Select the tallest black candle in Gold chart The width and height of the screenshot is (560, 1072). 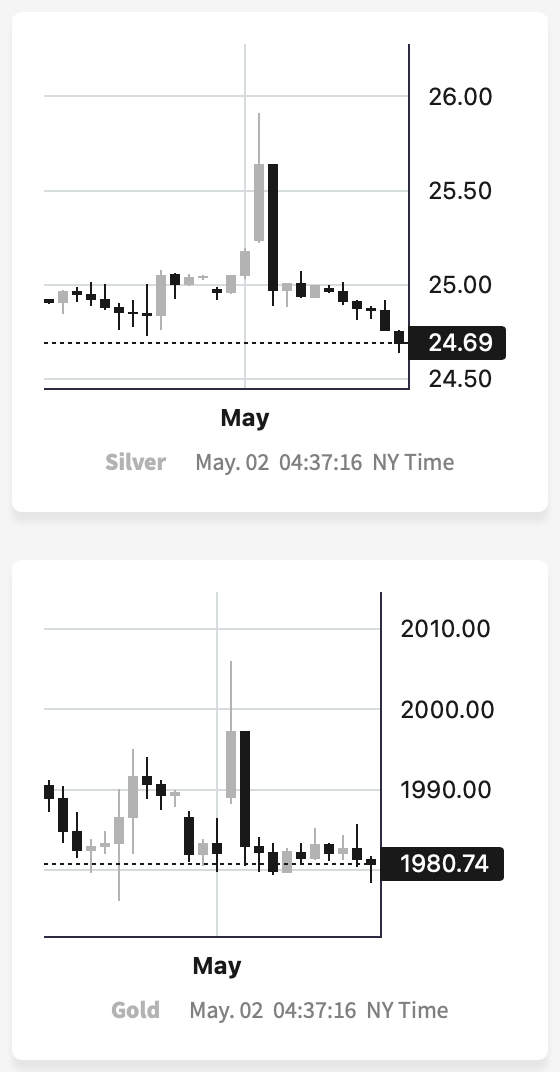coord(245,799)
